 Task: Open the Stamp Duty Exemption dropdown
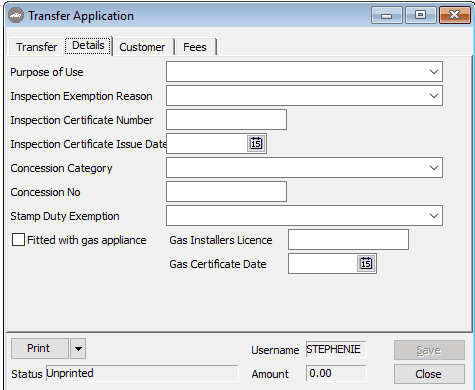point(434,216)
